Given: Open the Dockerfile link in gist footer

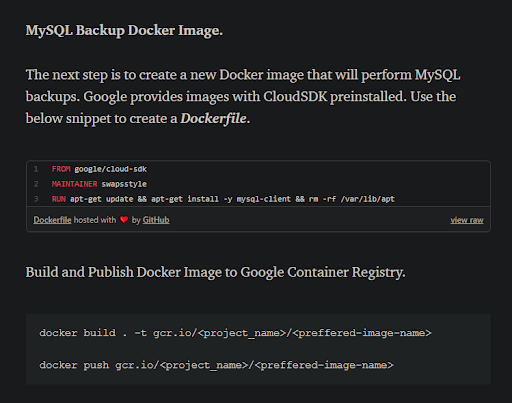Looking at the screenshot, I should (x=52, y=220).
